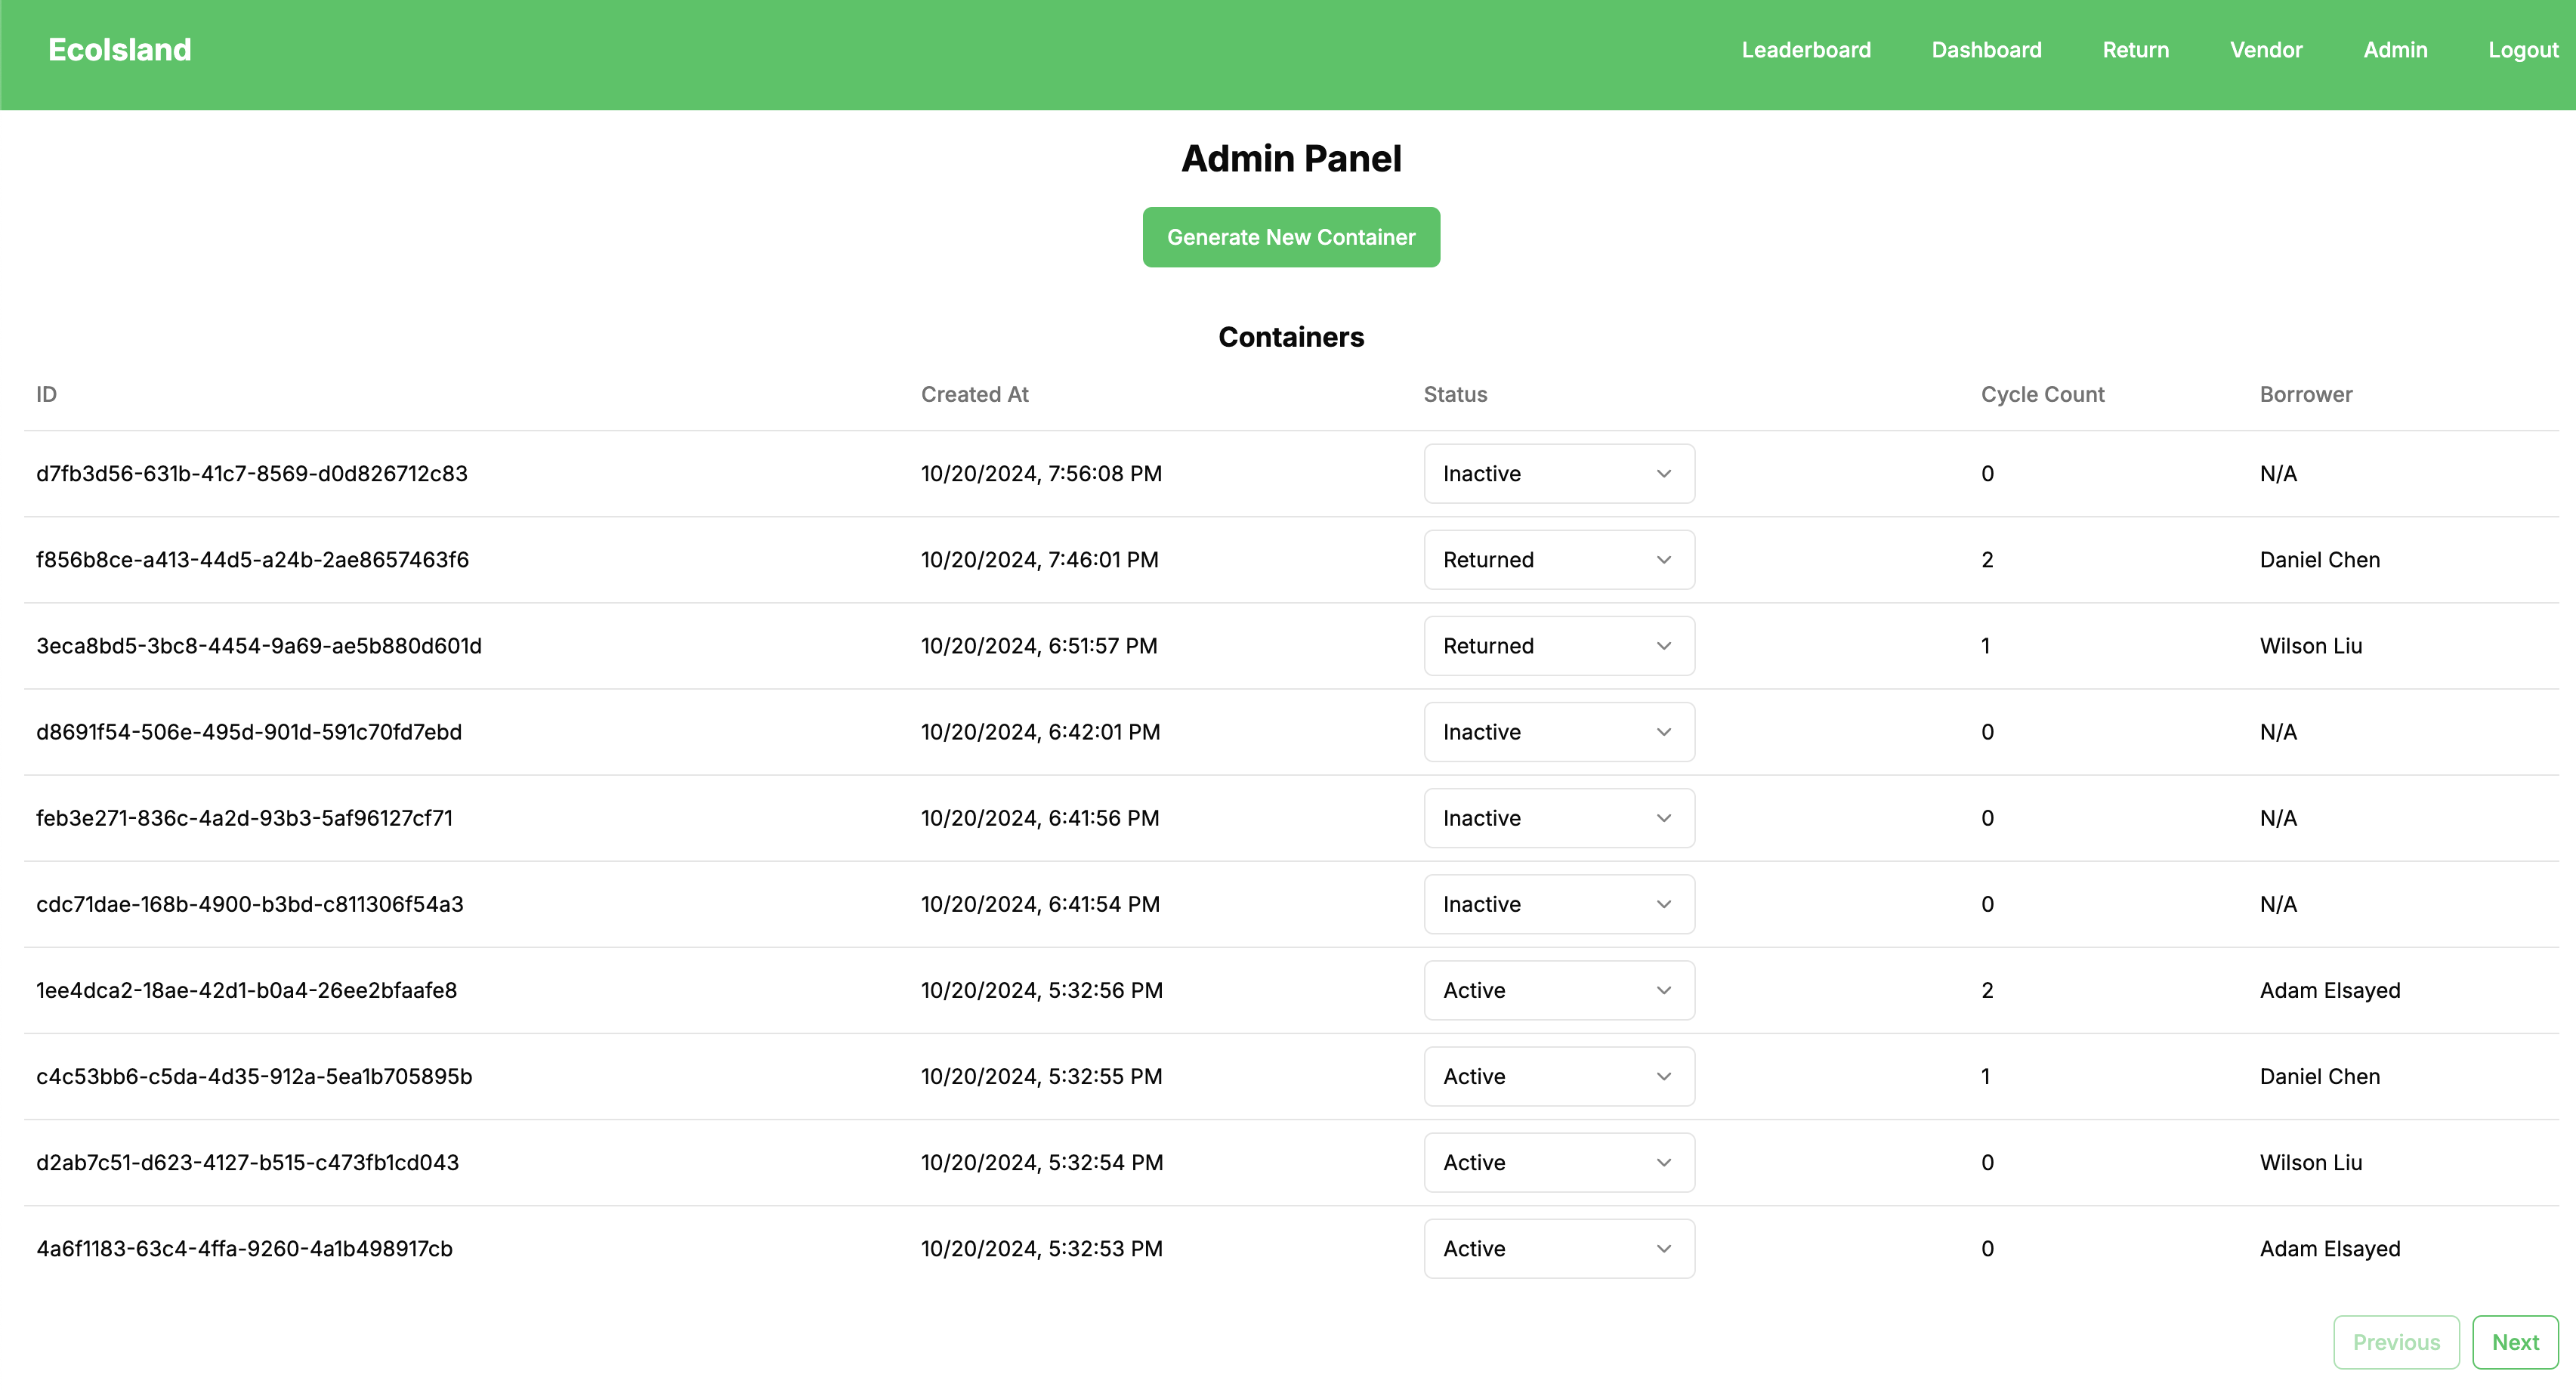Navigate to Dashboard
The image size is (2576, 1390).
[1986, 50]
